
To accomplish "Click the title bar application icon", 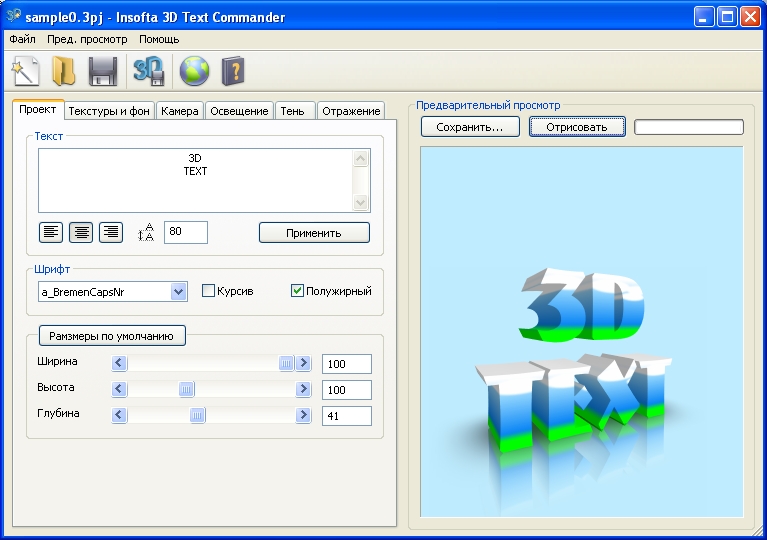I will pos(14,17).
